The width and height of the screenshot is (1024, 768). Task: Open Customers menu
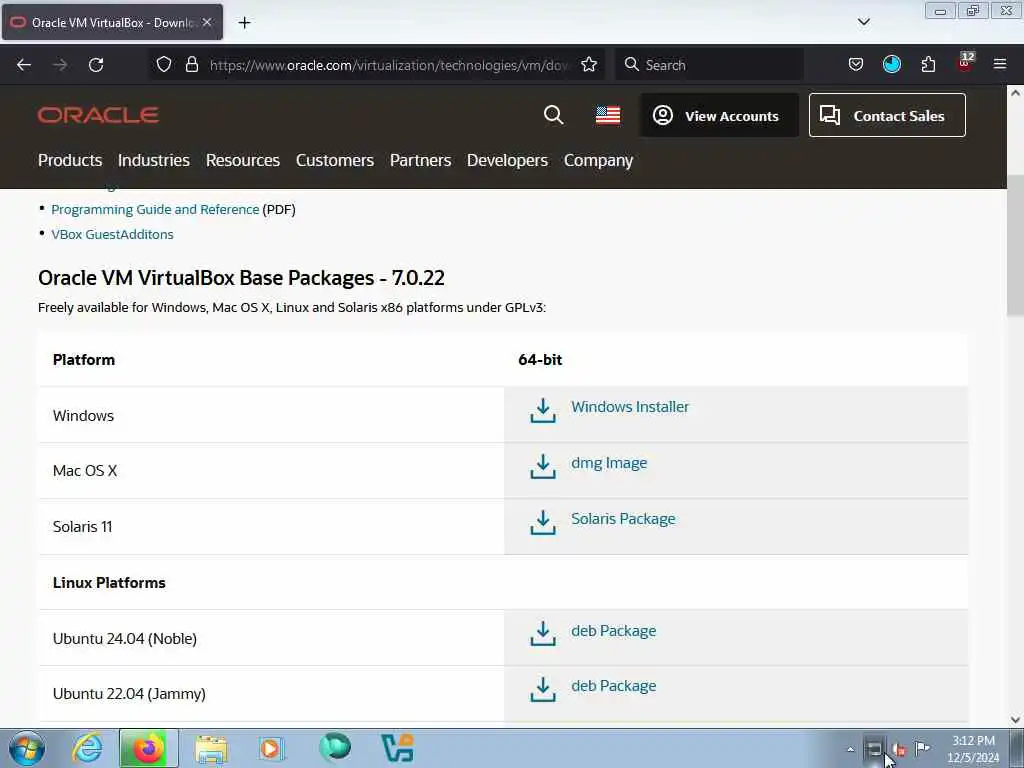coord(335,161)
